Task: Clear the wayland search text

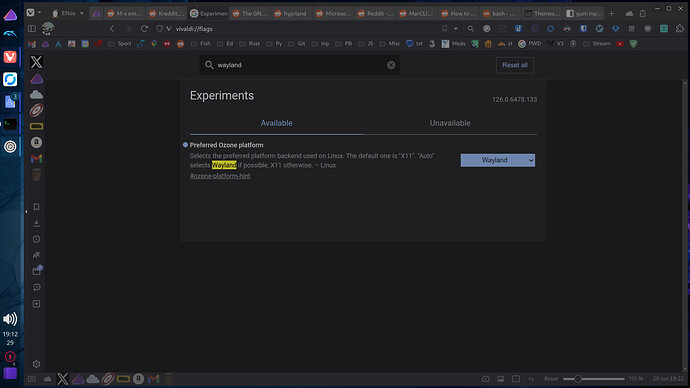Action: [x=391, y=65]
